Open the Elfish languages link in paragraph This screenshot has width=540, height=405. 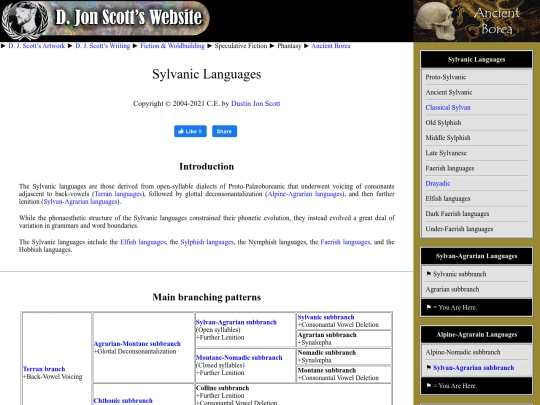[x=143, y=242]
